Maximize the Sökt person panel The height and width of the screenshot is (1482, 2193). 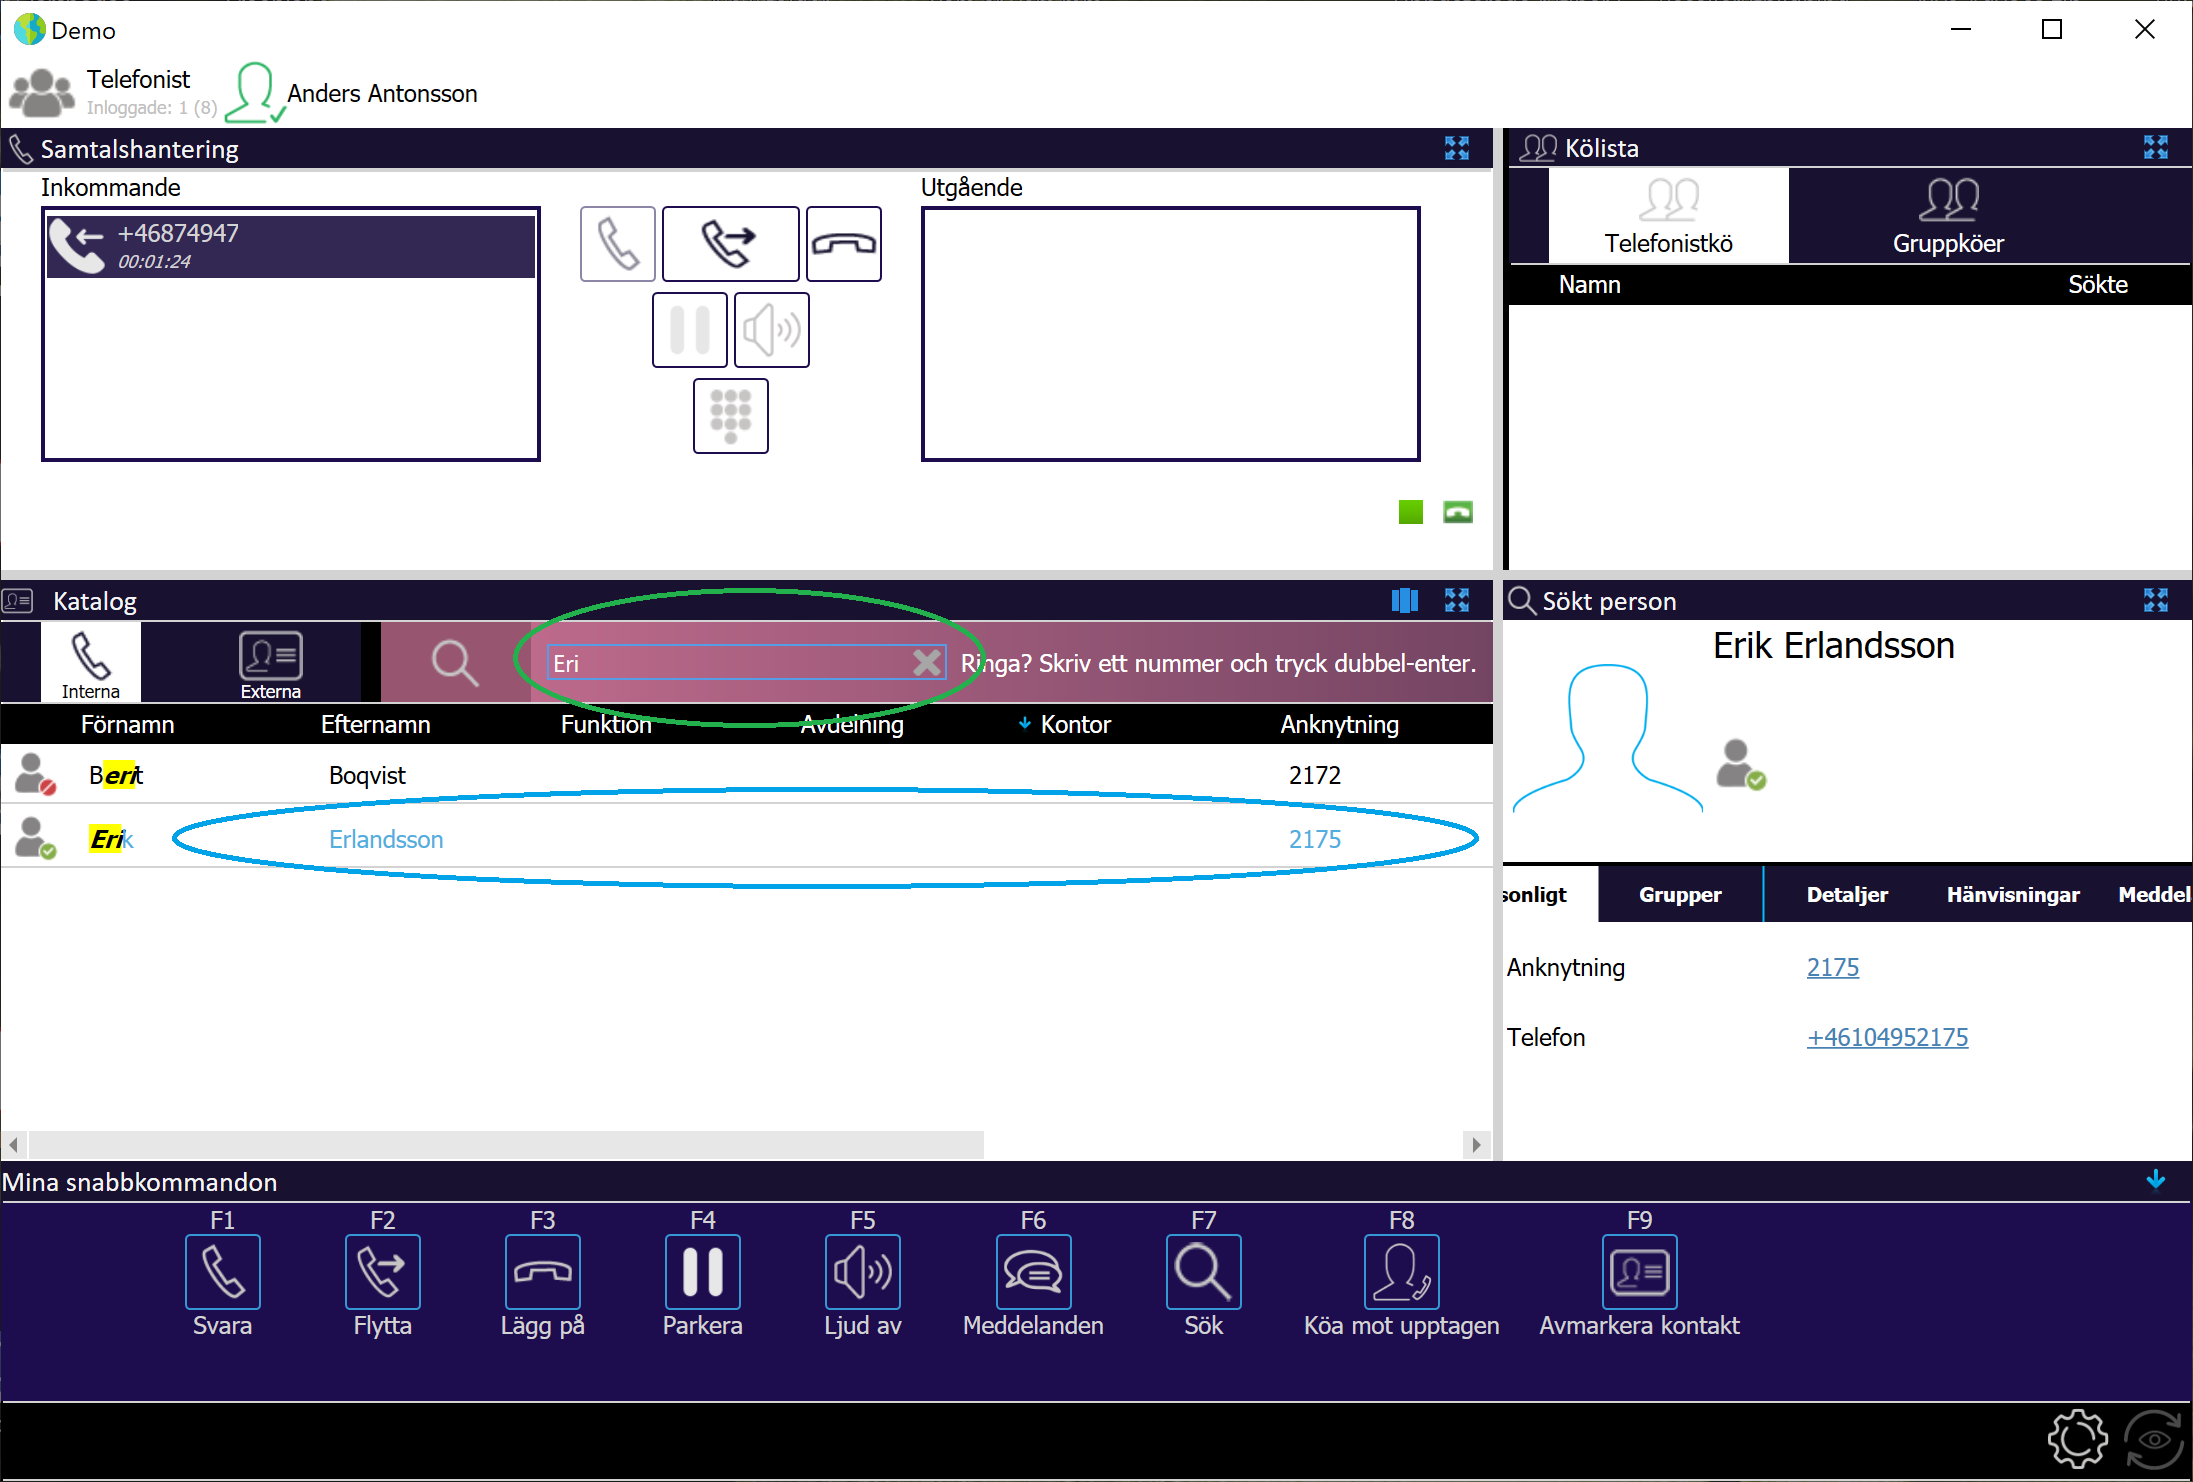point(2156,600)
